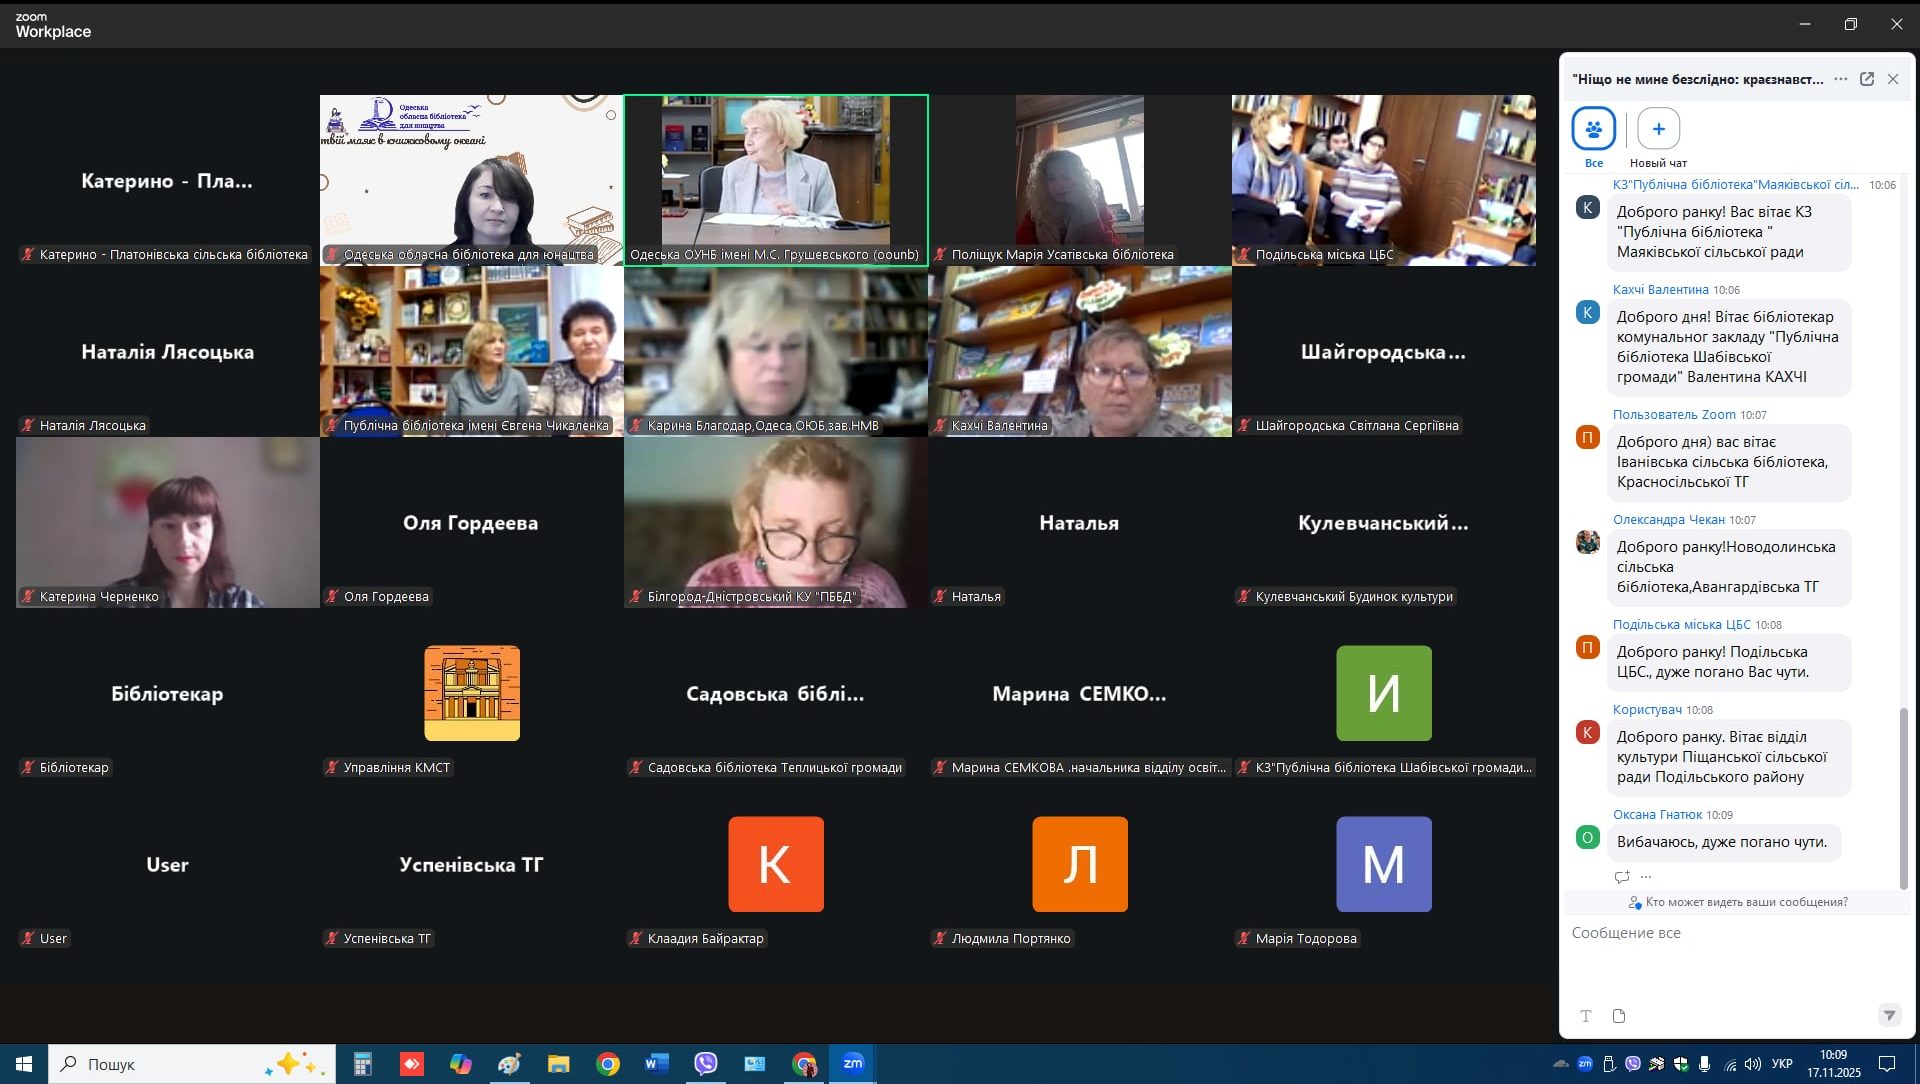Open more actions below Оксана Гнатюк message
Screen dimensions: 1920x1084
(x=1646, y=877)
